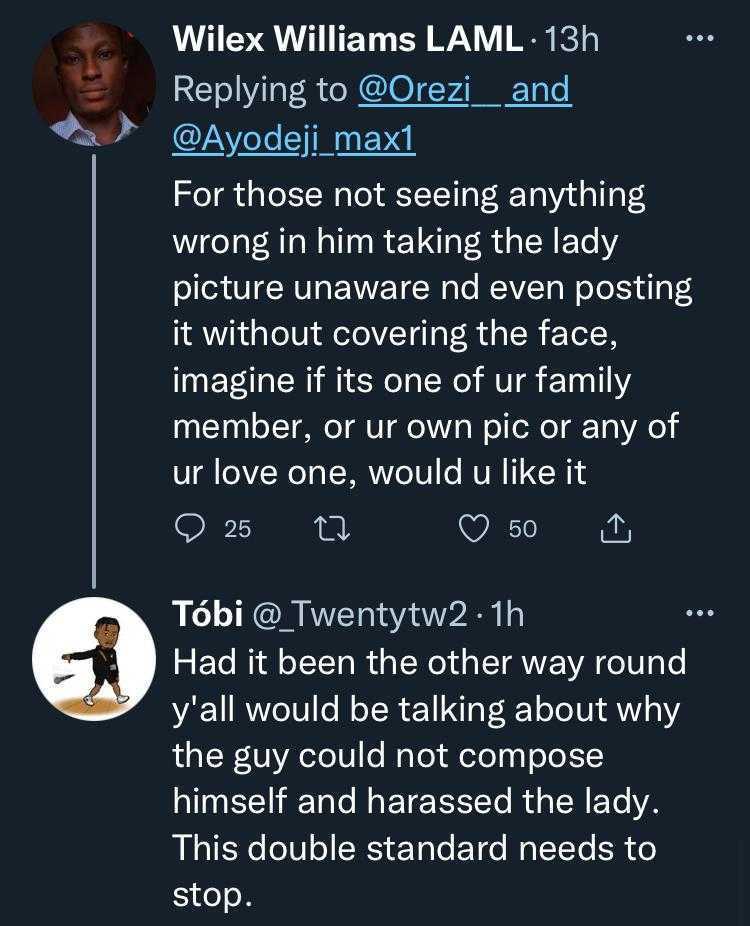Open Tóbi's cartoon avatar profile picture
750x926 pixels.
click(93, 660)
